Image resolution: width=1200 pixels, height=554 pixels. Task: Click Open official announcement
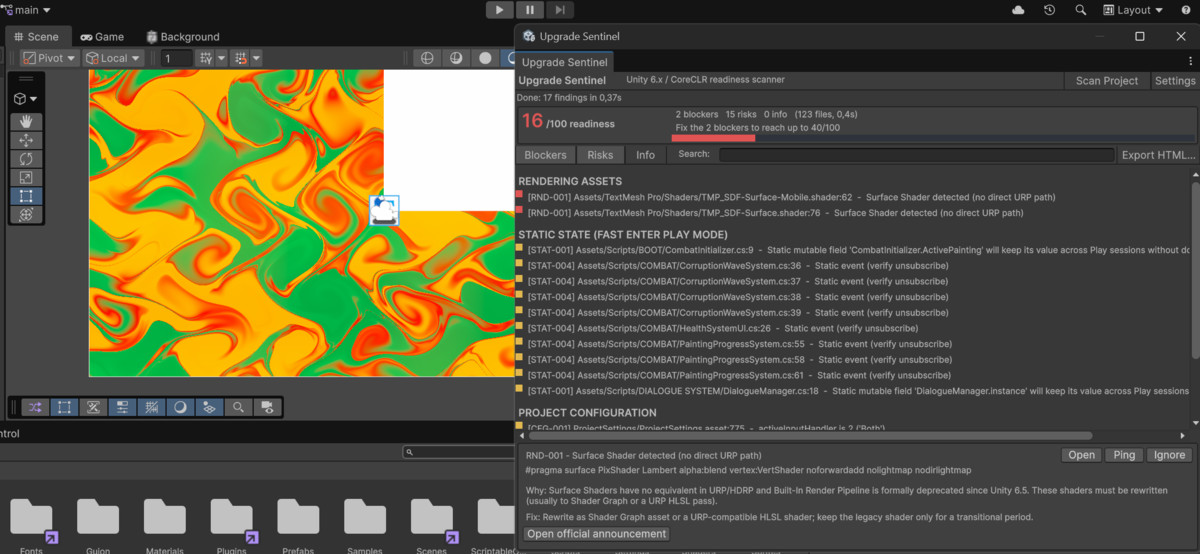(597, 534)
